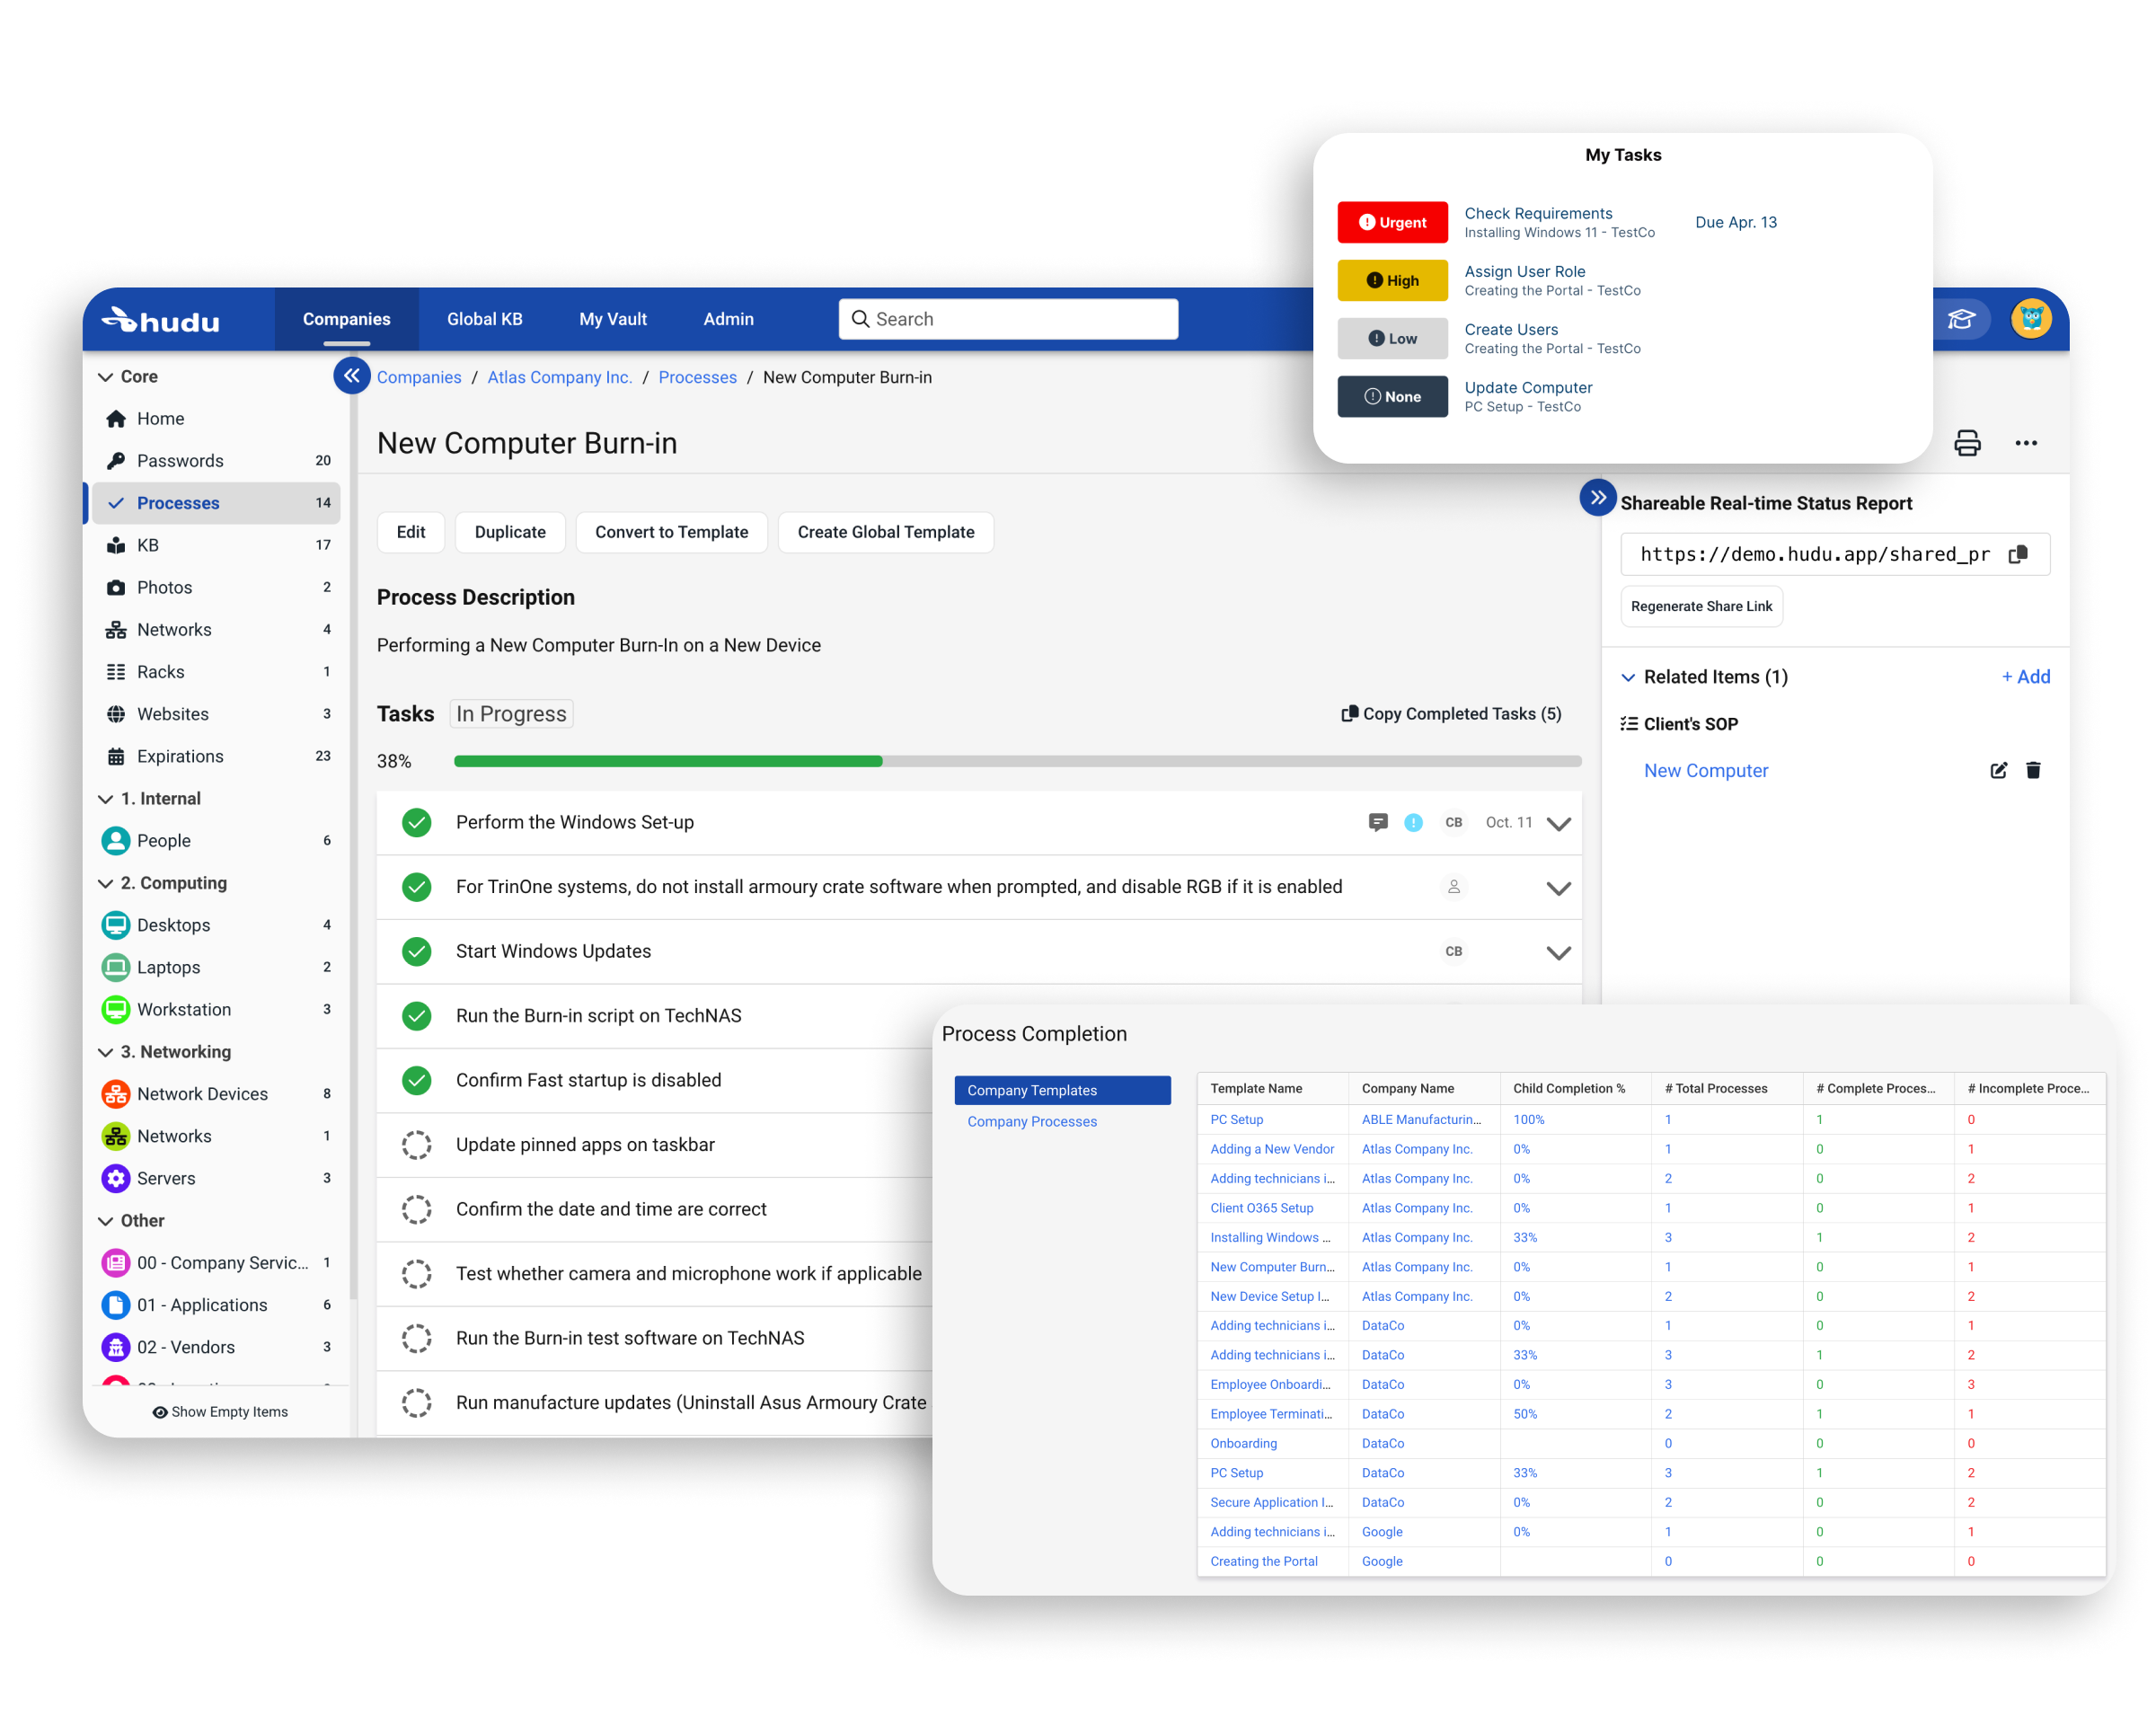Copy the shareable status report URL
The height and width of the screenshot is (1725, 2156).
[x=2018, y=553]
